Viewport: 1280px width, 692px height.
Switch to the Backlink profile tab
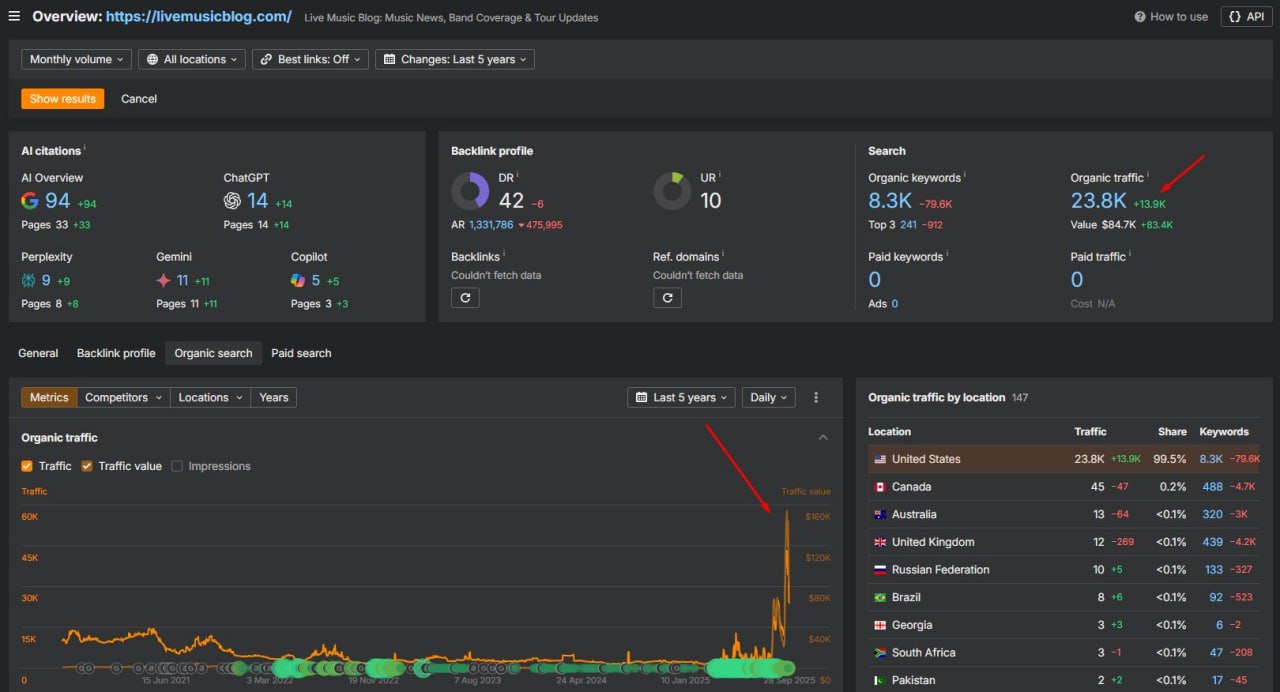[x=116, y=353]
